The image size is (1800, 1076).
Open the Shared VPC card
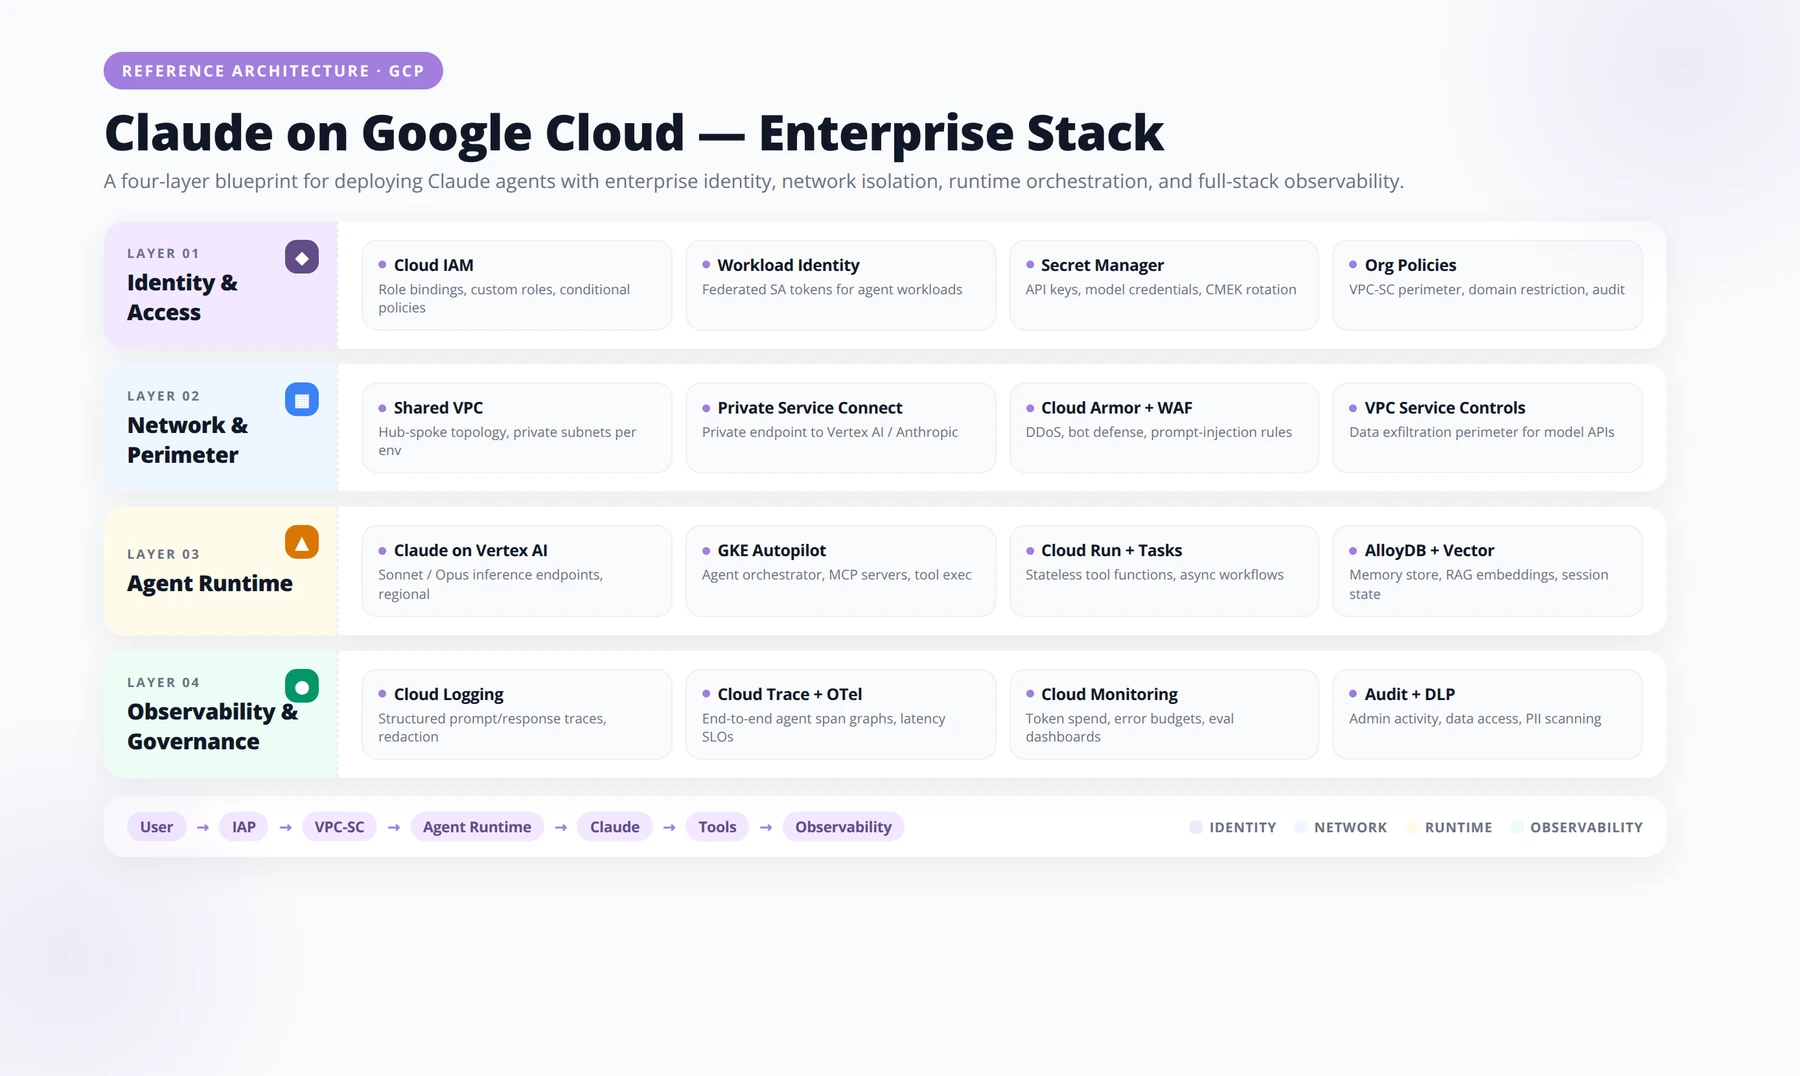click(x=517, y=428)
